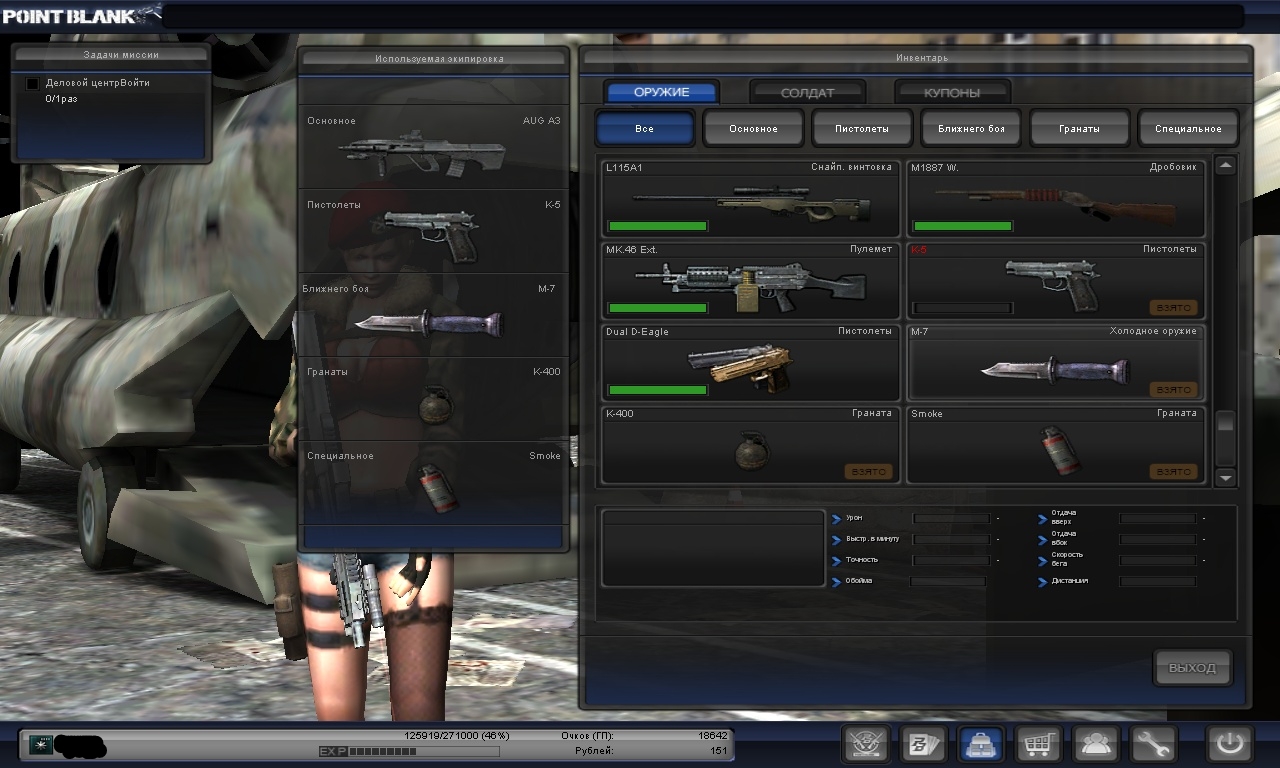The height and width of the screenshot is (768, 1280).
Task: Click the Дистанция stat label
Action: point(1069,581)
